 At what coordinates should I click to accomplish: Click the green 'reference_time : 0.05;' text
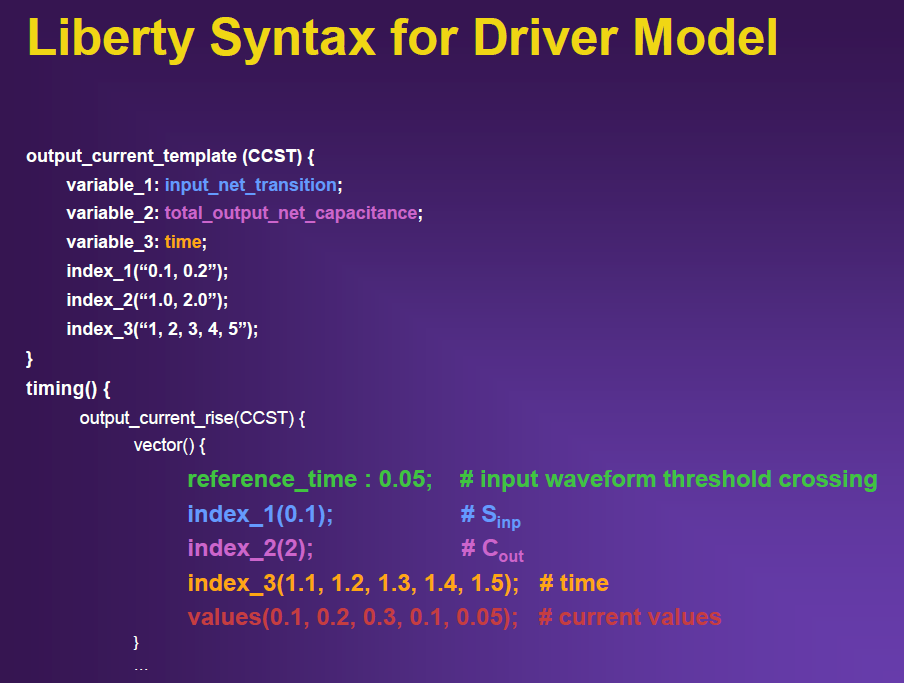point(309,480)
